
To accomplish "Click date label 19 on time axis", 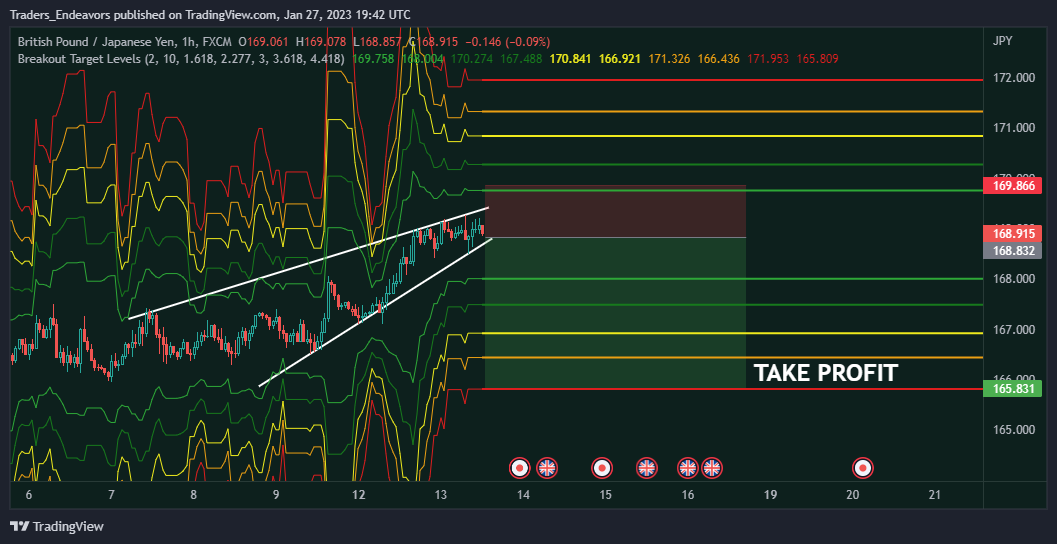I will [770, 495].
